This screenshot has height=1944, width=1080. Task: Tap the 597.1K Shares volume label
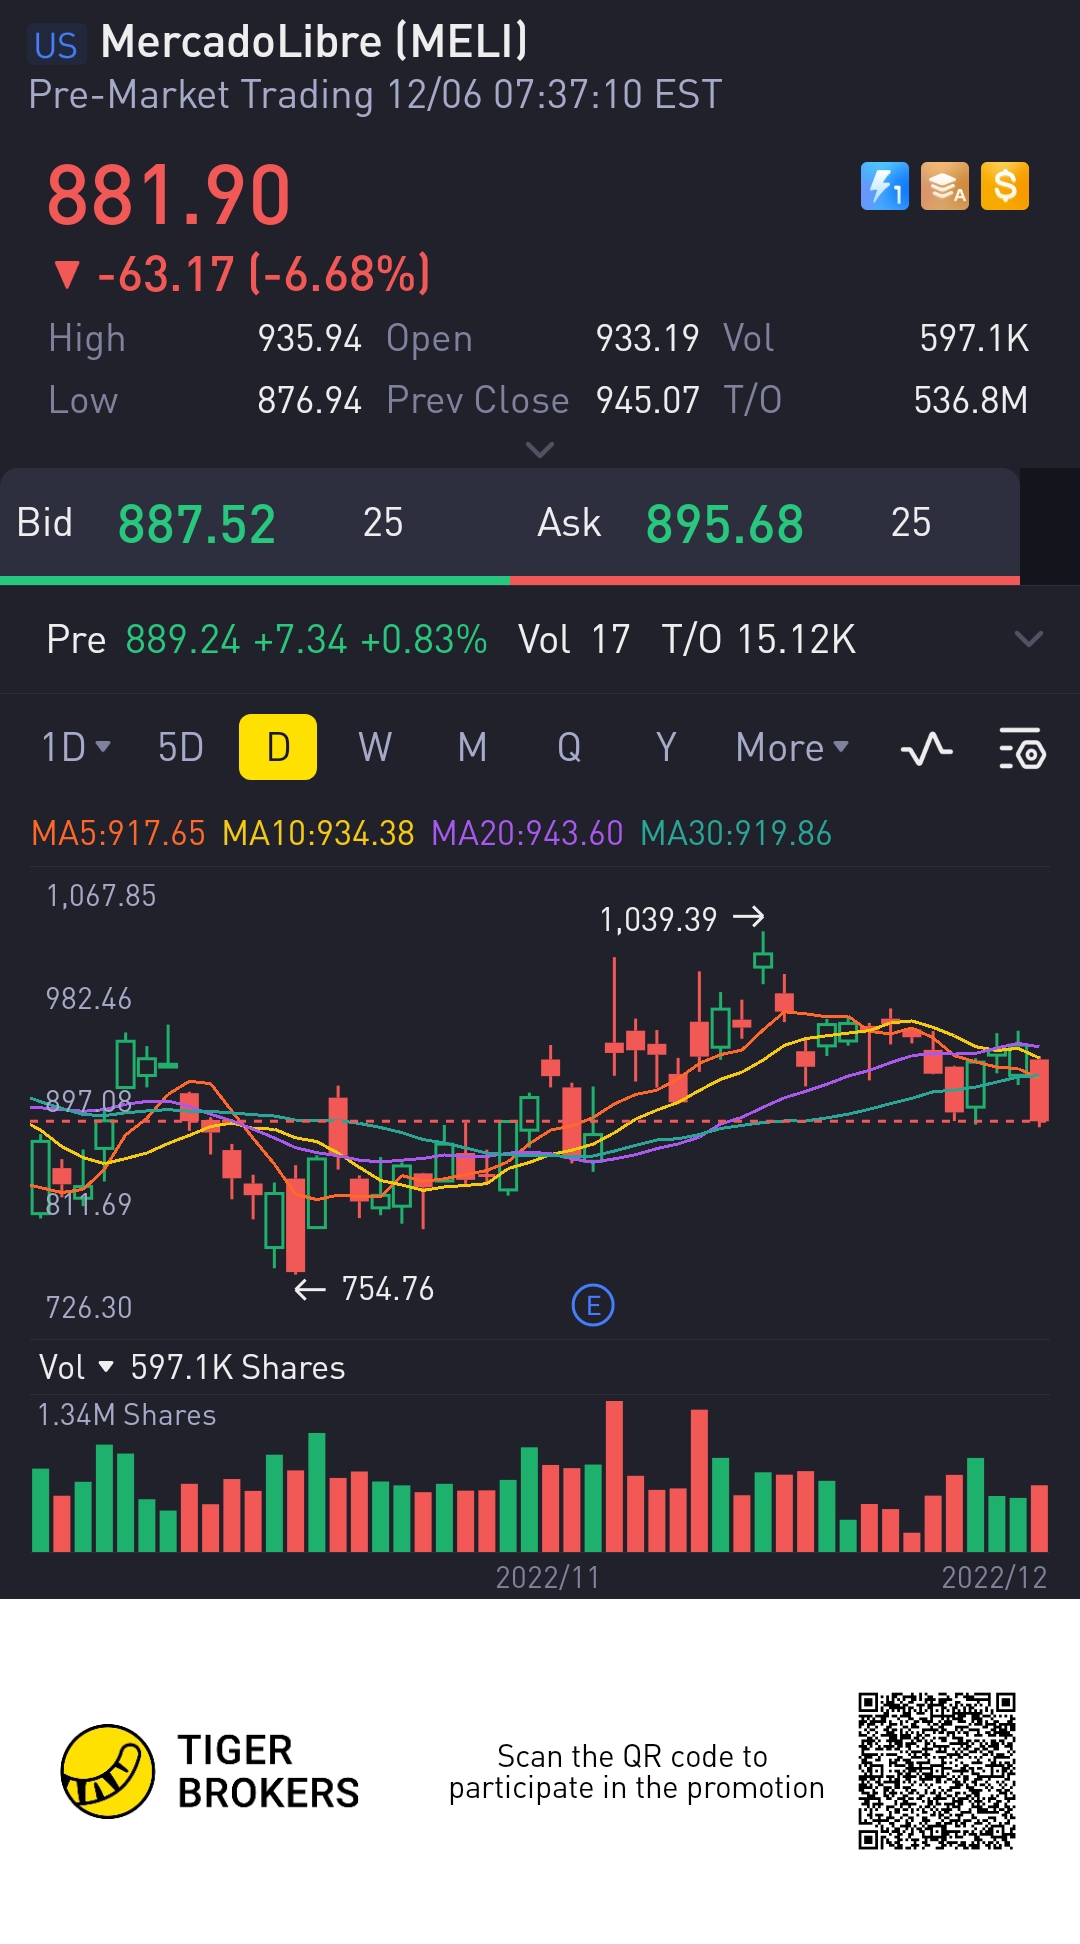coord(238,1367)
